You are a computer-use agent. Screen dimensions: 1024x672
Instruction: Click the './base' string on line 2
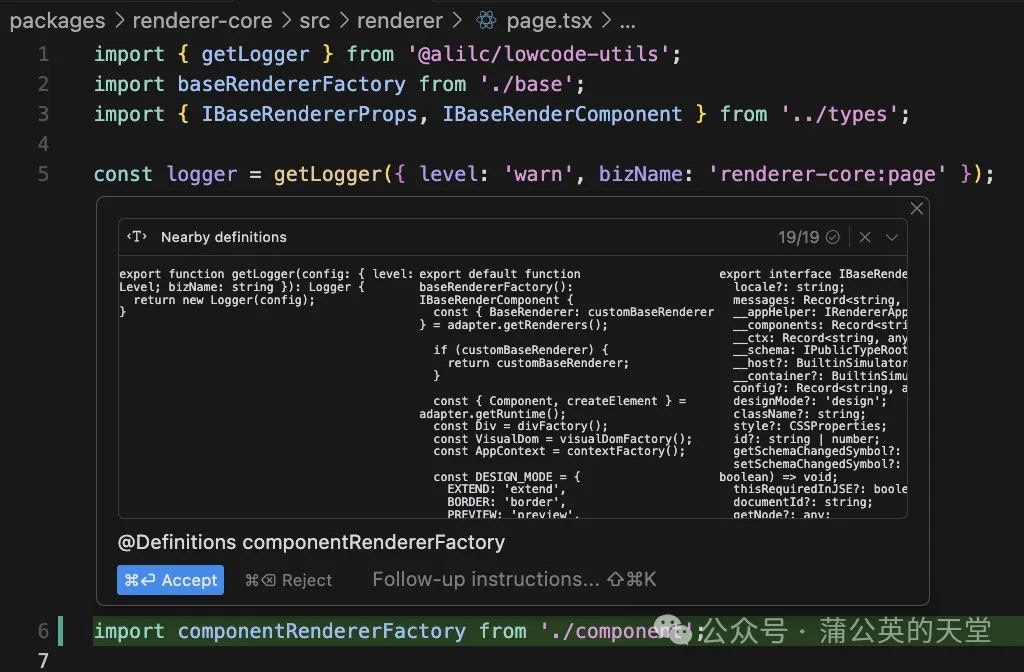click(526, 84)
